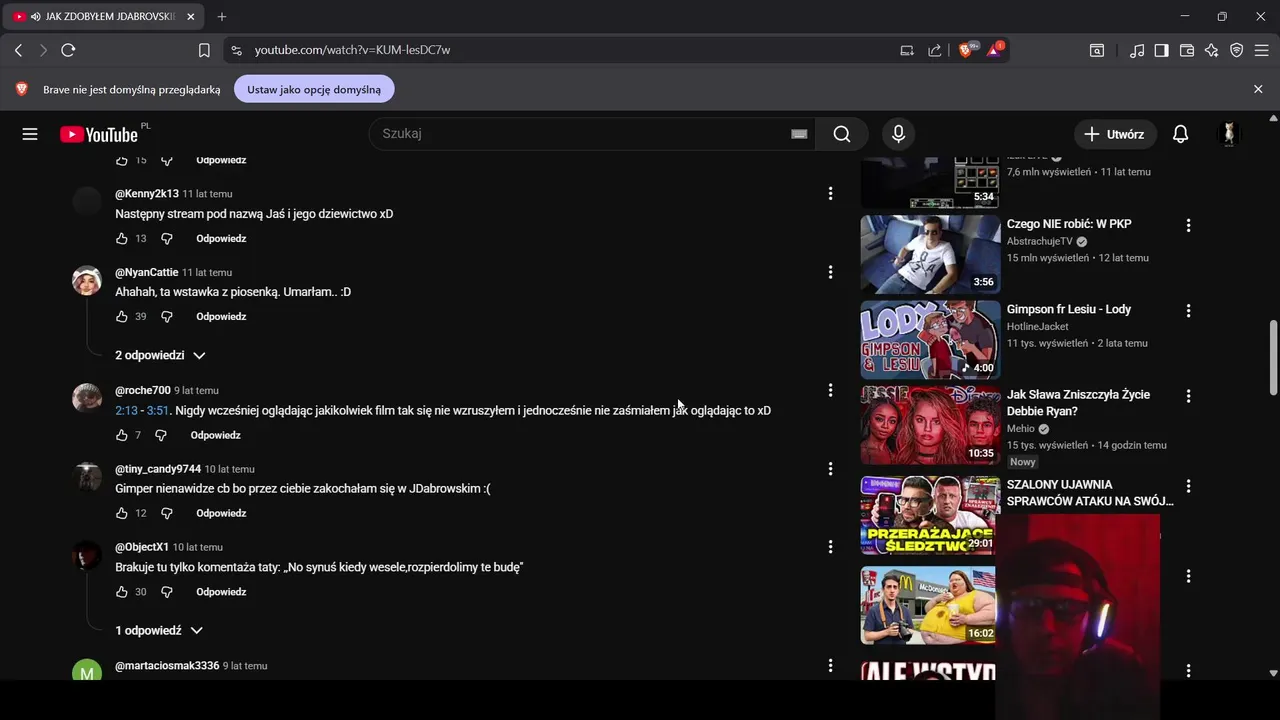Open Mehio channel name link
1280x720 pixels.
click(1021, 429)
